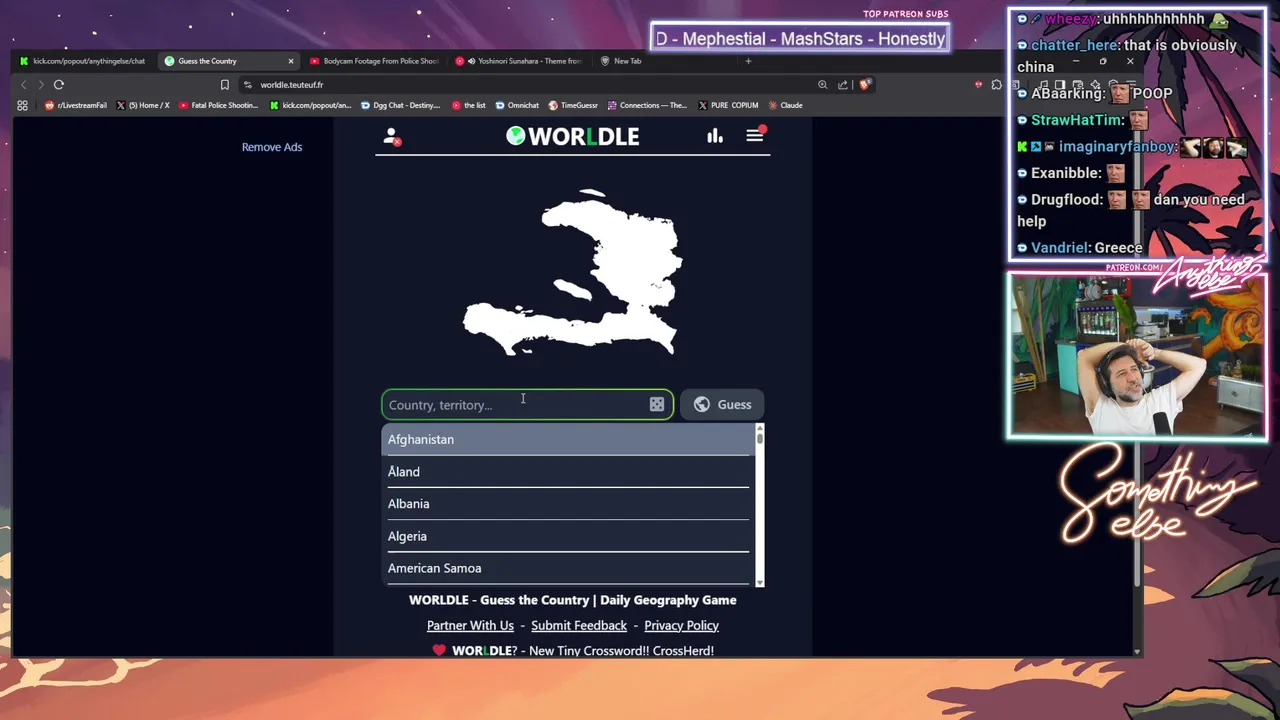Switch to the Bodycam Footage From Police Shoot tab

(375, 61)
